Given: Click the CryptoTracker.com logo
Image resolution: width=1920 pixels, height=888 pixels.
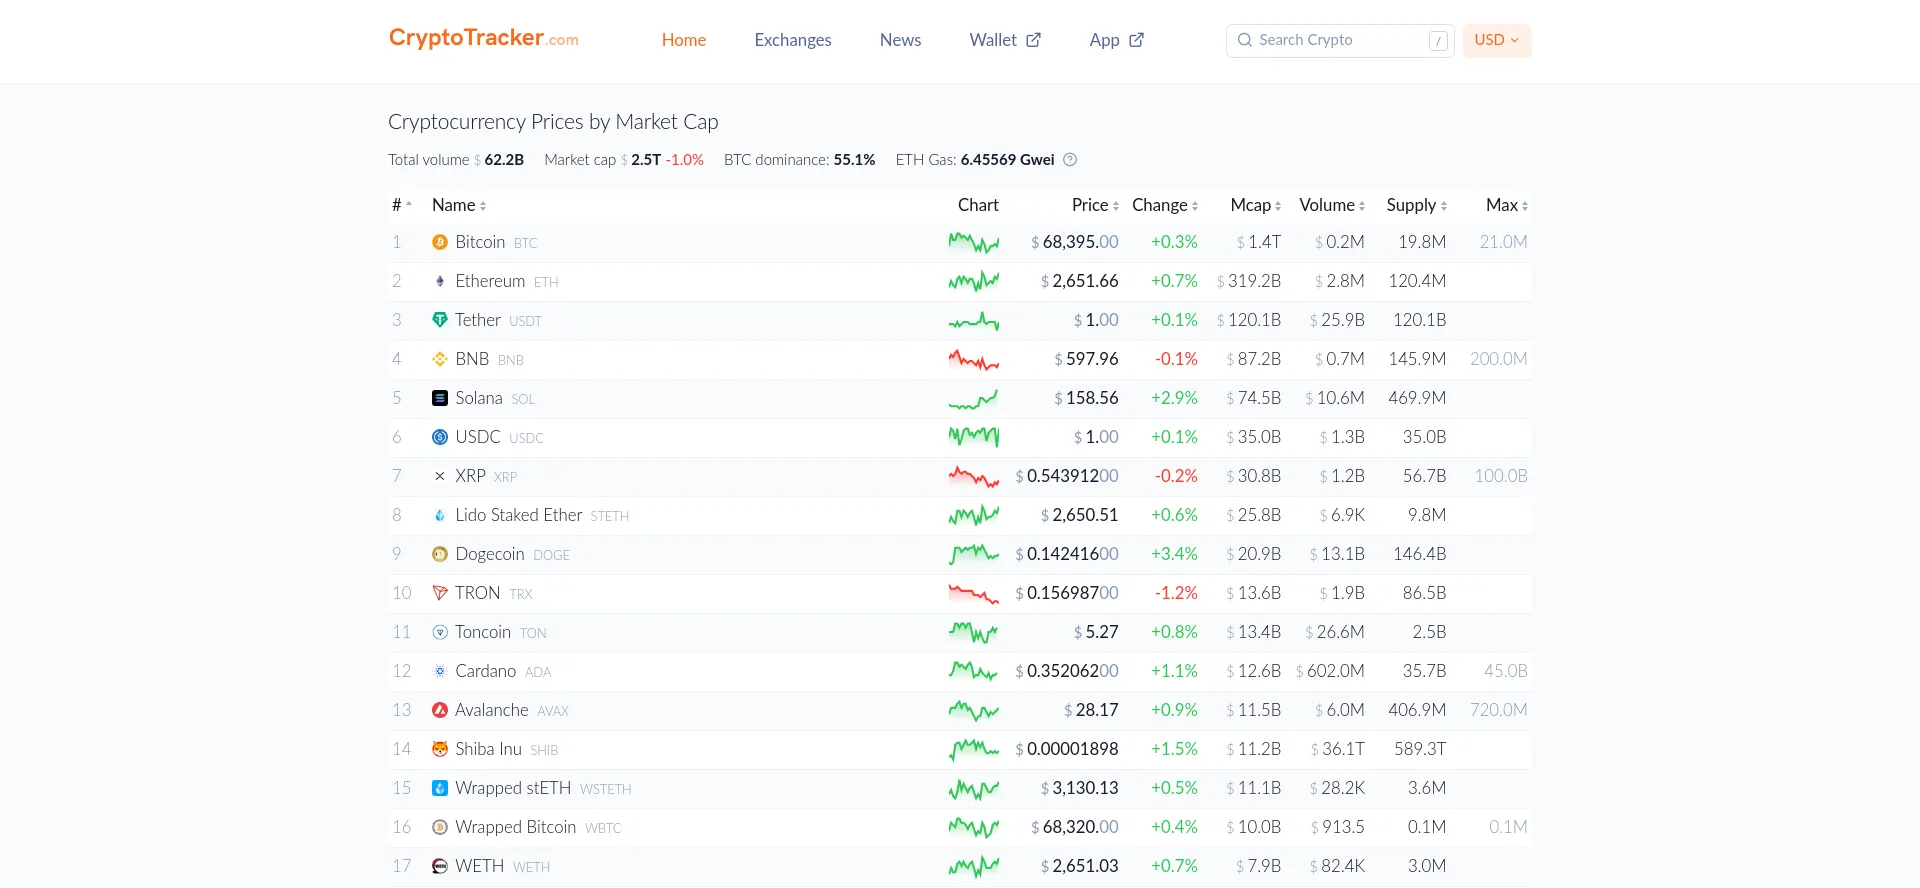Looking at the screenshot, I should pyautogui.click(x=483, y=38).
